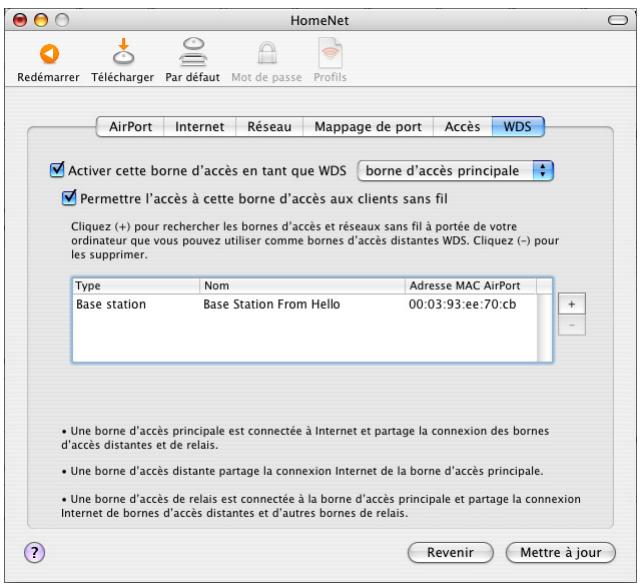This screenshot has width=640, height=587.
Task: Click the Télécharger toolbar icon
Action: click(x=123, y=52)
